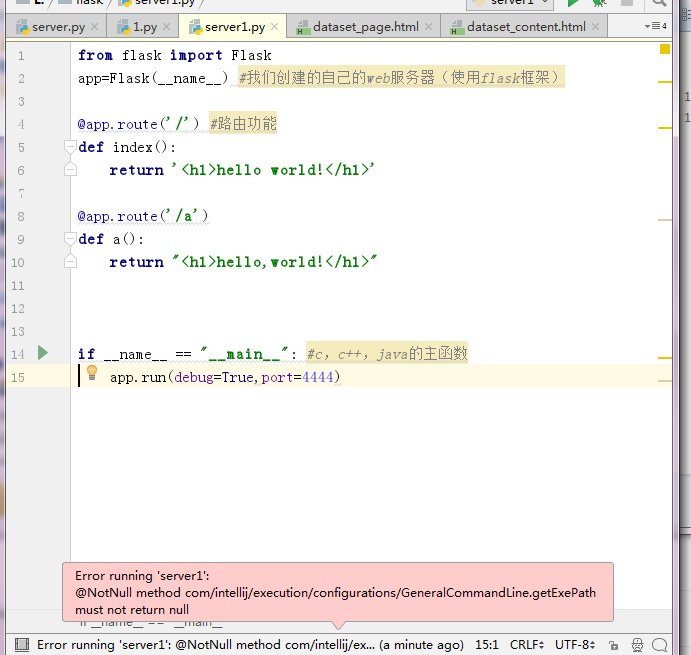The width and height of the screenshot is (691, 655).
Task: Click the error message in the status bar
Action: pos(250,645)
